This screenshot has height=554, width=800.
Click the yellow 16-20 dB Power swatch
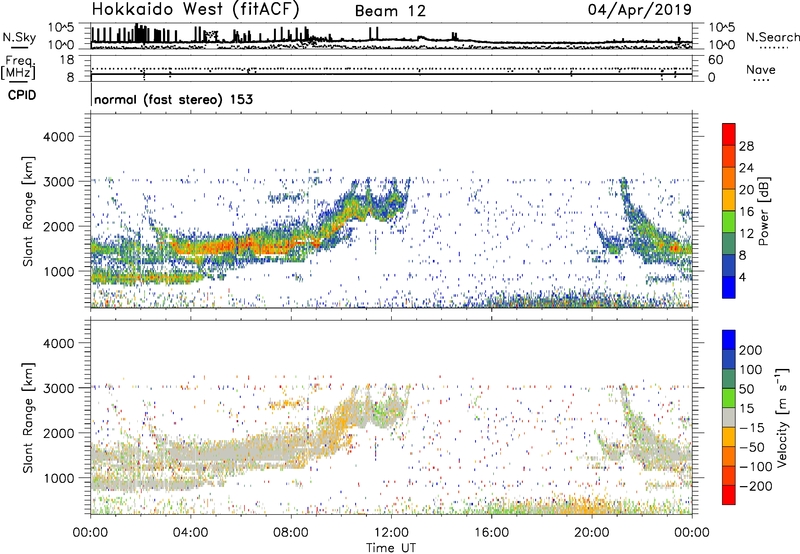(729, 199)
